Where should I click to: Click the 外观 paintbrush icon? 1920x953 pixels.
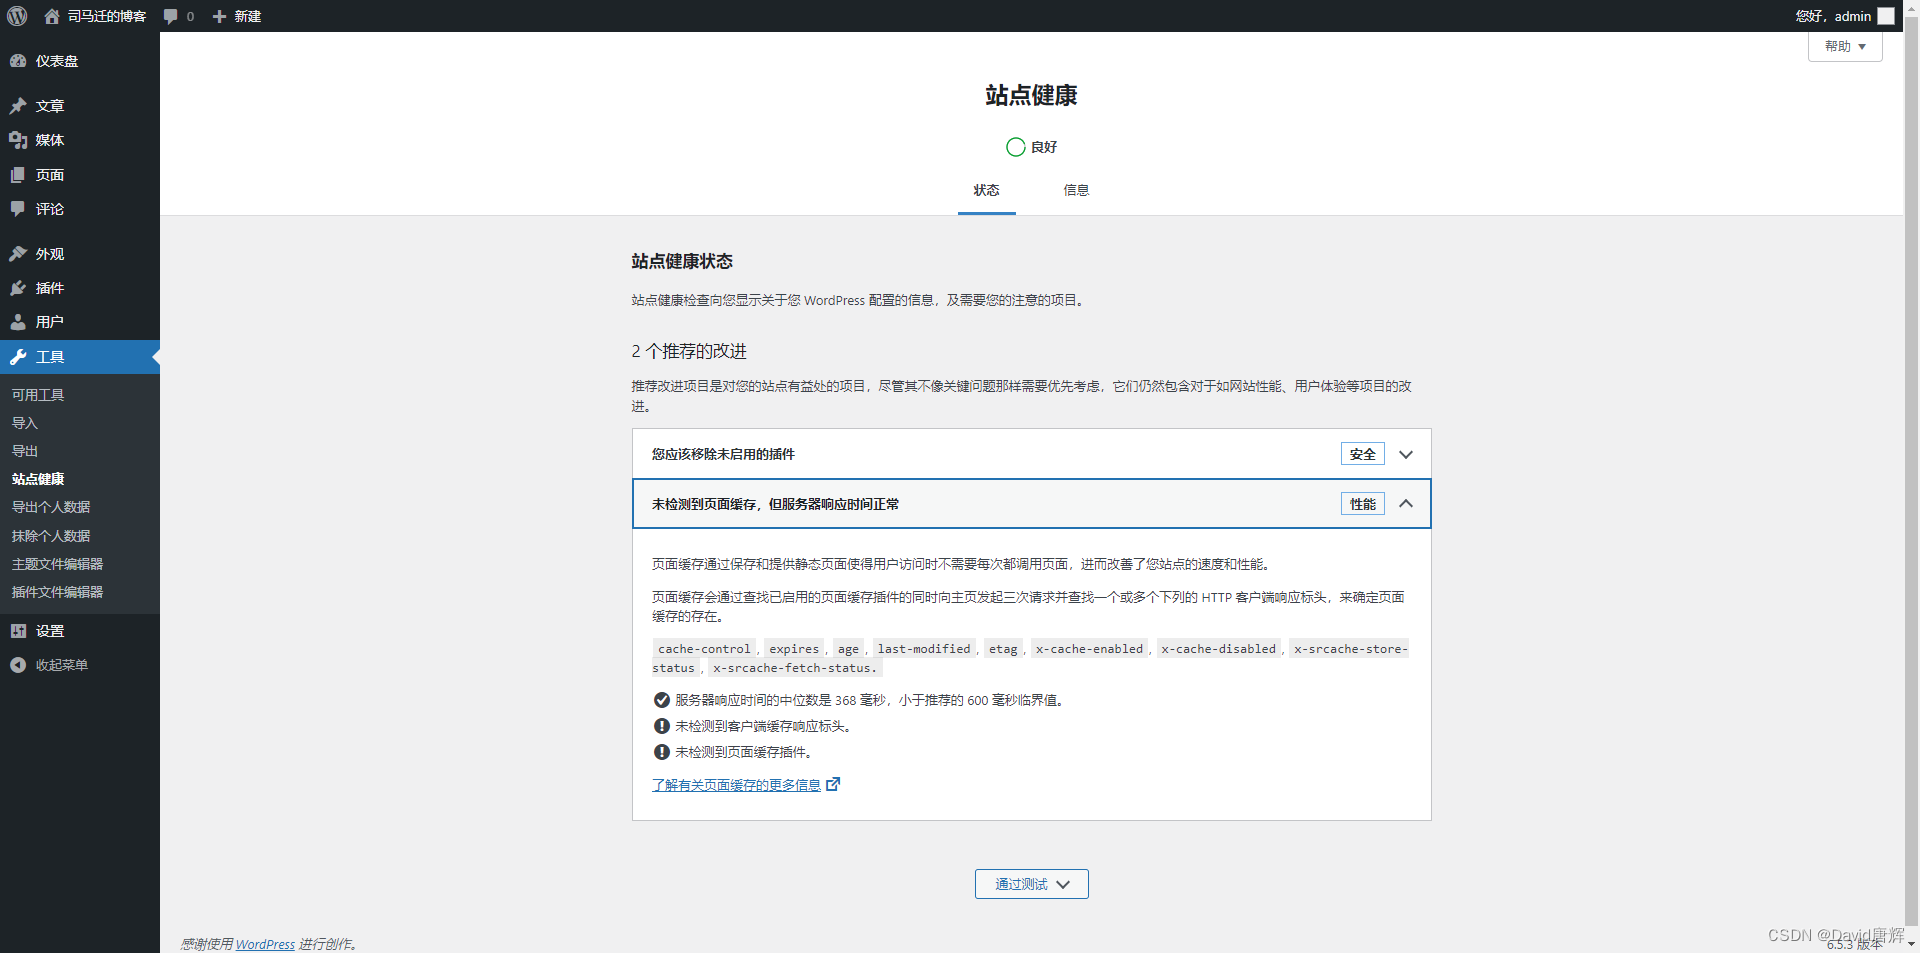point(18,254)
